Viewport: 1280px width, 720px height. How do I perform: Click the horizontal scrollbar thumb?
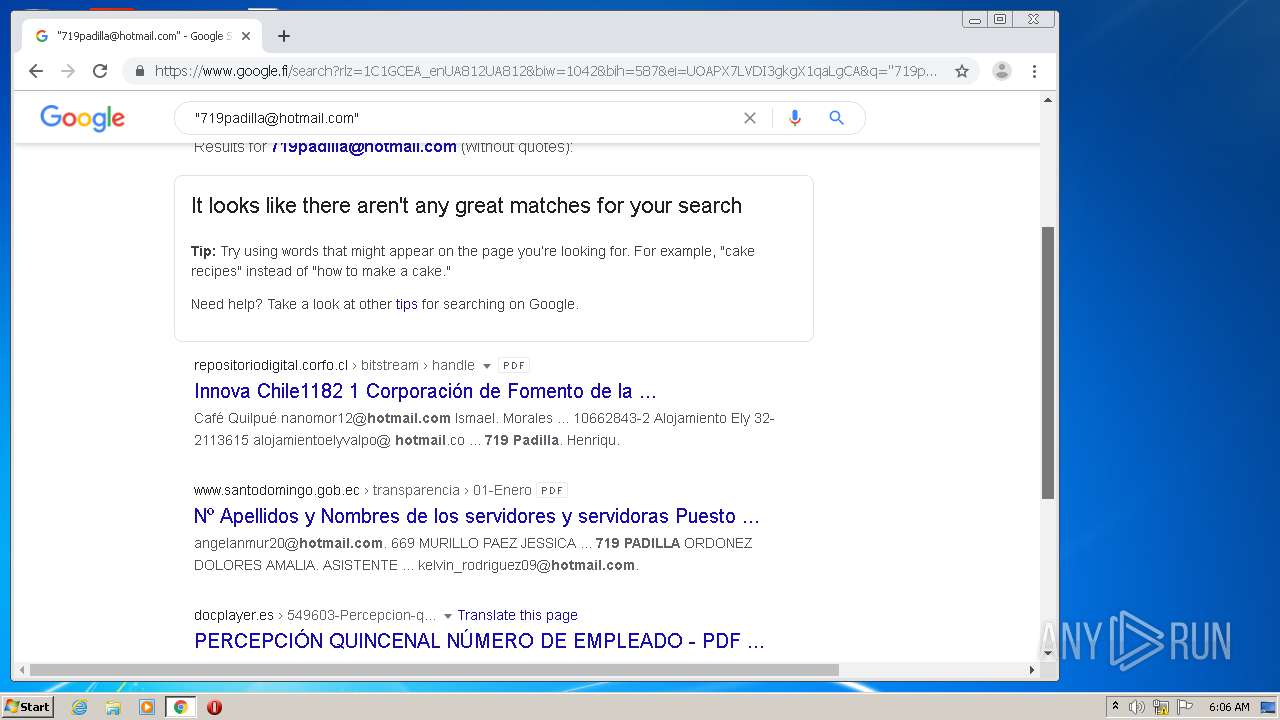pyautogui.click(x=434, y=670)
